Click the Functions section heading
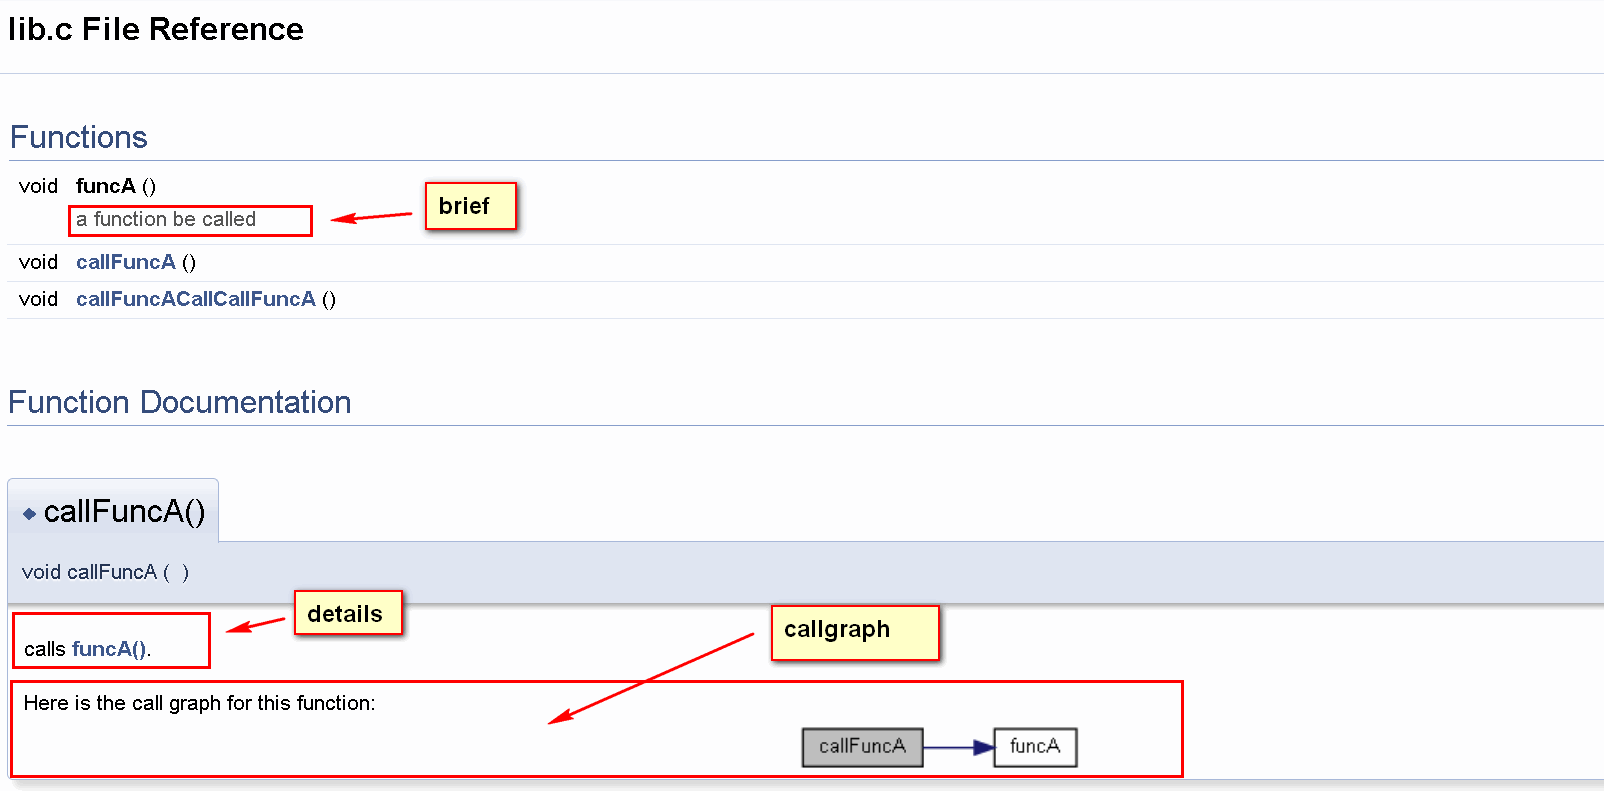 [x=79, y=137]
